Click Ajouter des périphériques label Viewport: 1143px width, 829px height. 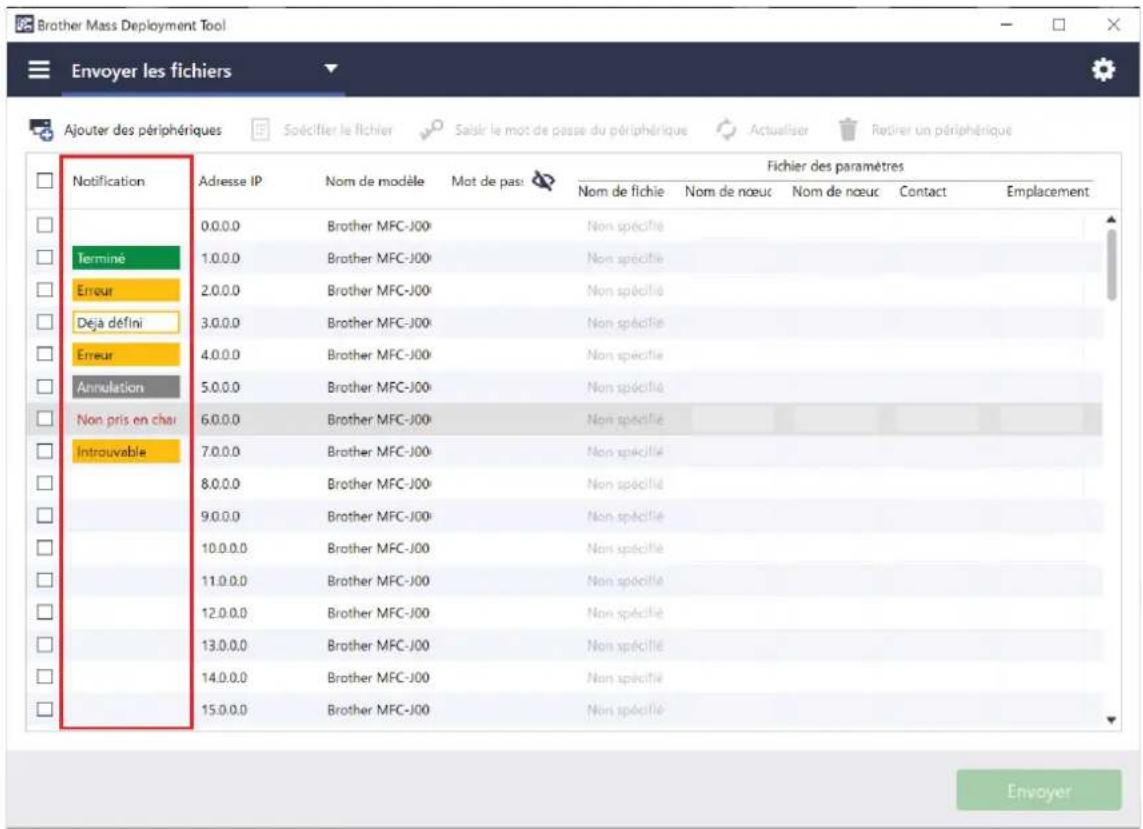coord(143,130)
